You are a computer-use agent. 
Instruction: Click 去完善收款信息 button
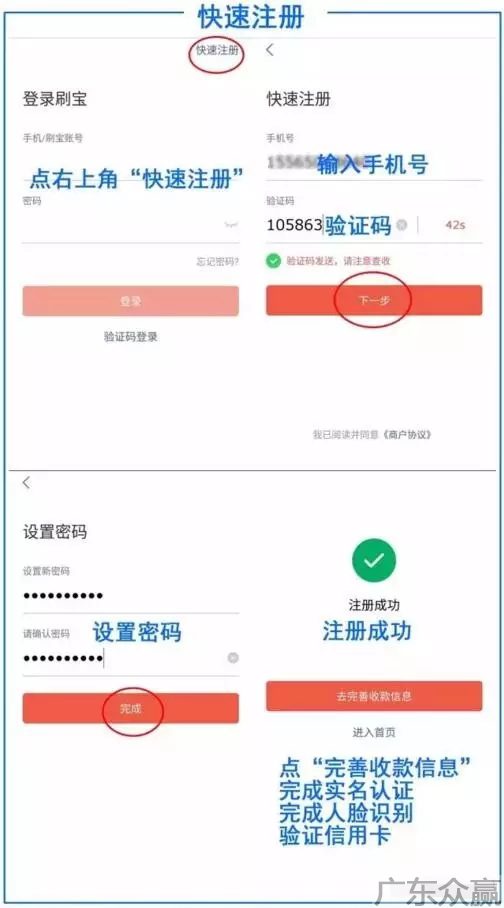(x=374, y=696)
